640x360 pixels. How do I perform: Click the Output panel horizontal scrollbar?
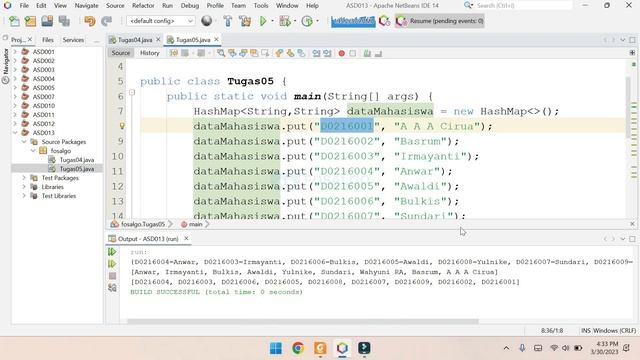(x=302, y=321)
